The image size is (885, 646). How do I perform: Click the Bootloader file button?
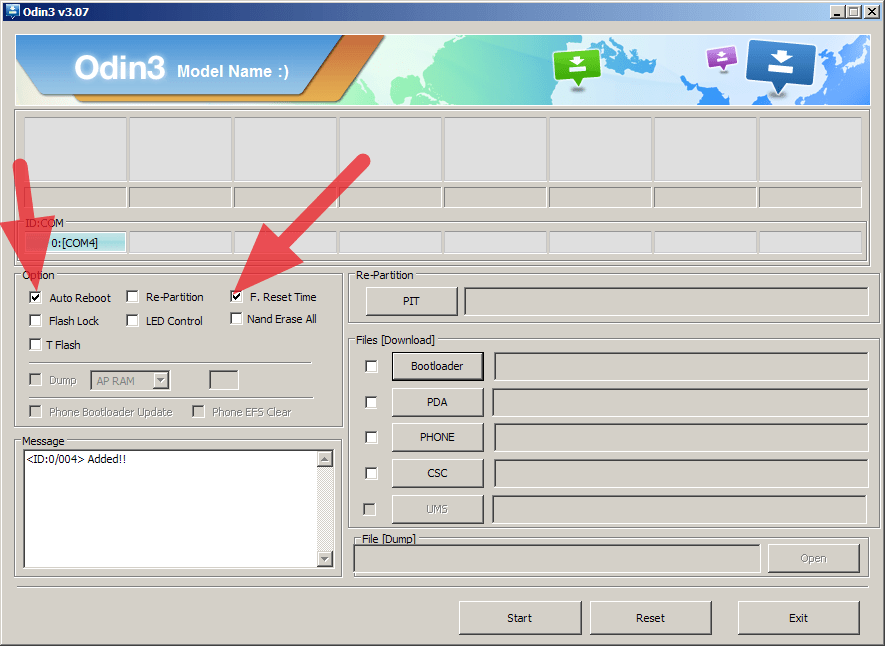pyautogui.click(x=437, y=366)
